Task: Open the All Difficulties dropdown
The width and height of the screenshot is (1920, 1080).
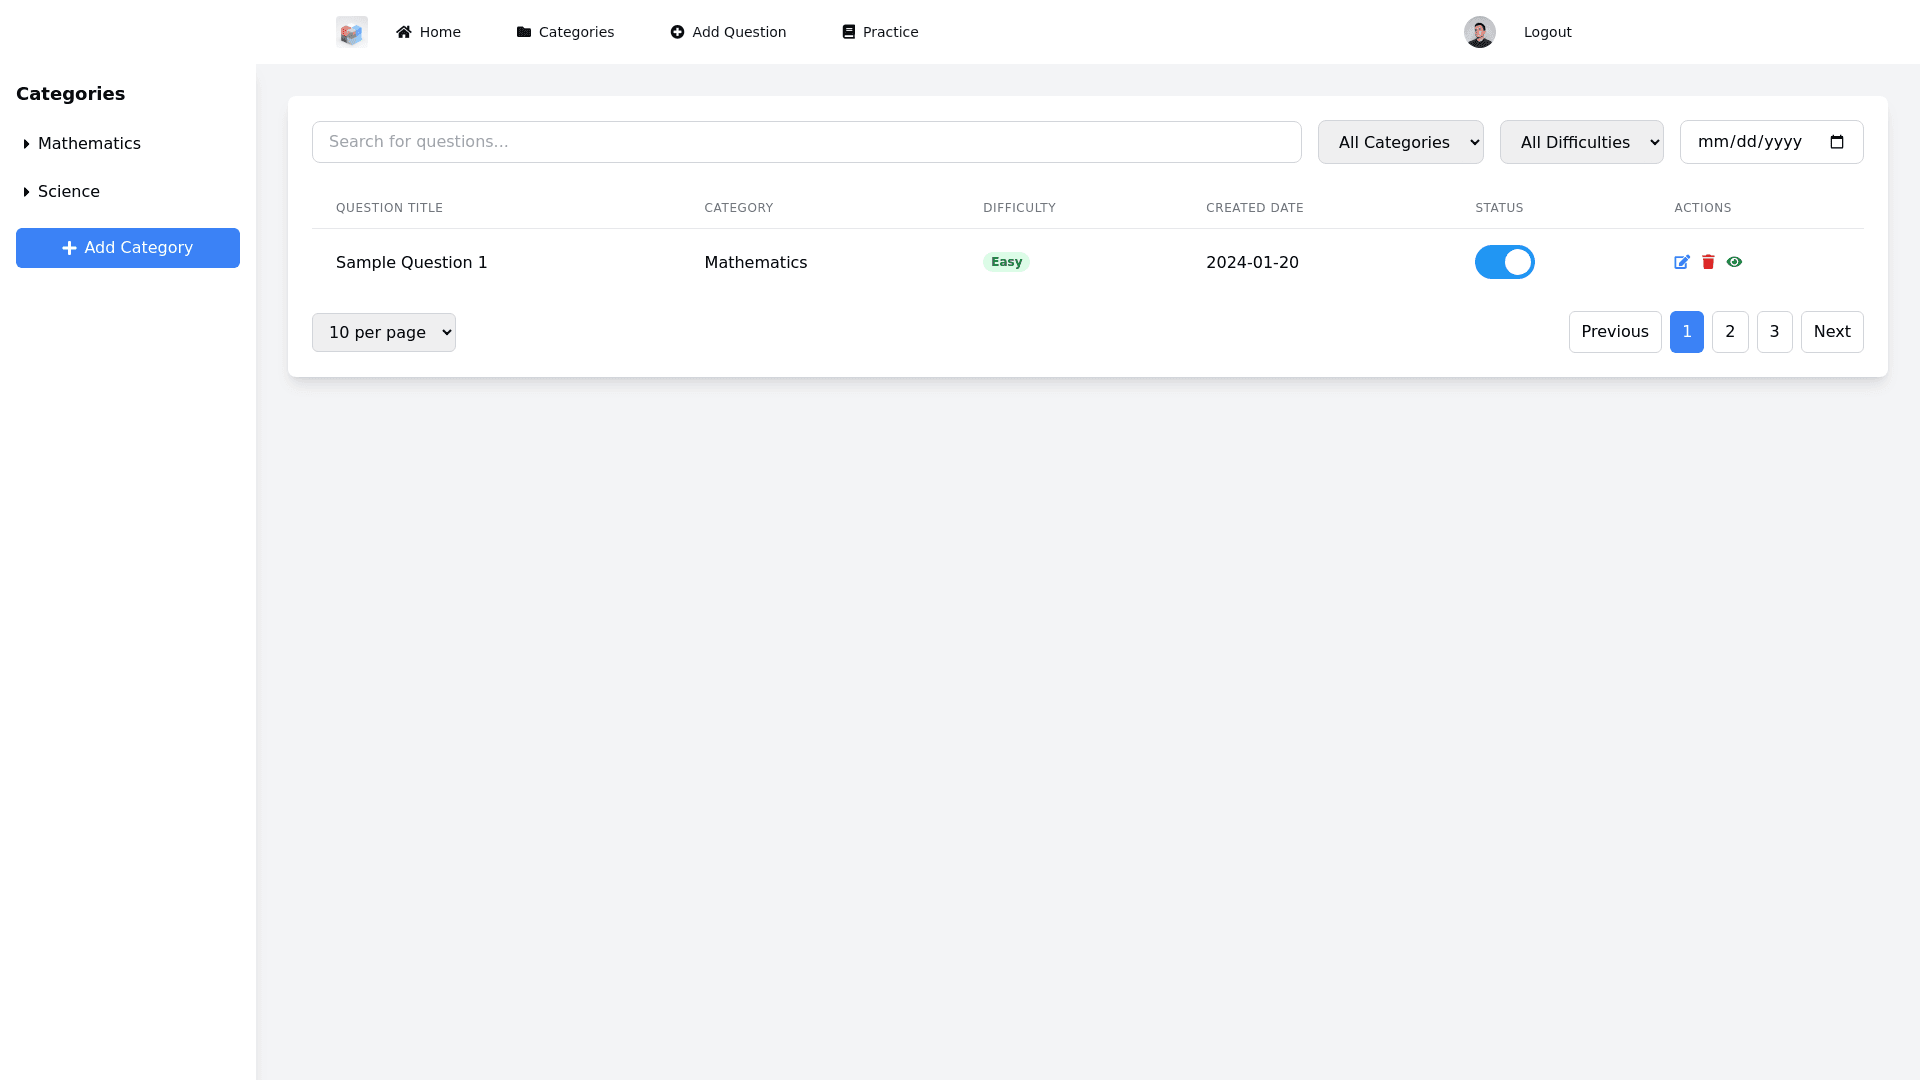Action: [x=1581, y=142]
